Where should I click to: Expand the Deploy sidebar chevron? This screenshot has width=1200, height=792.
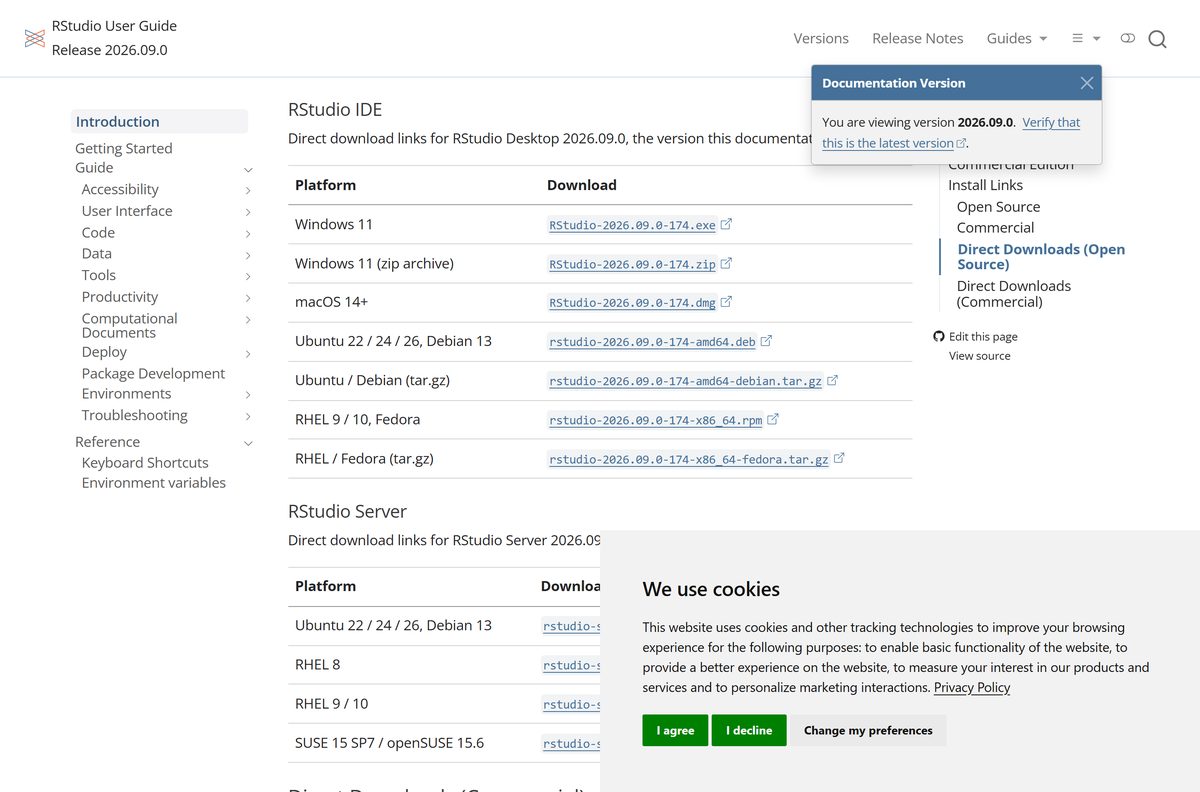248,353
